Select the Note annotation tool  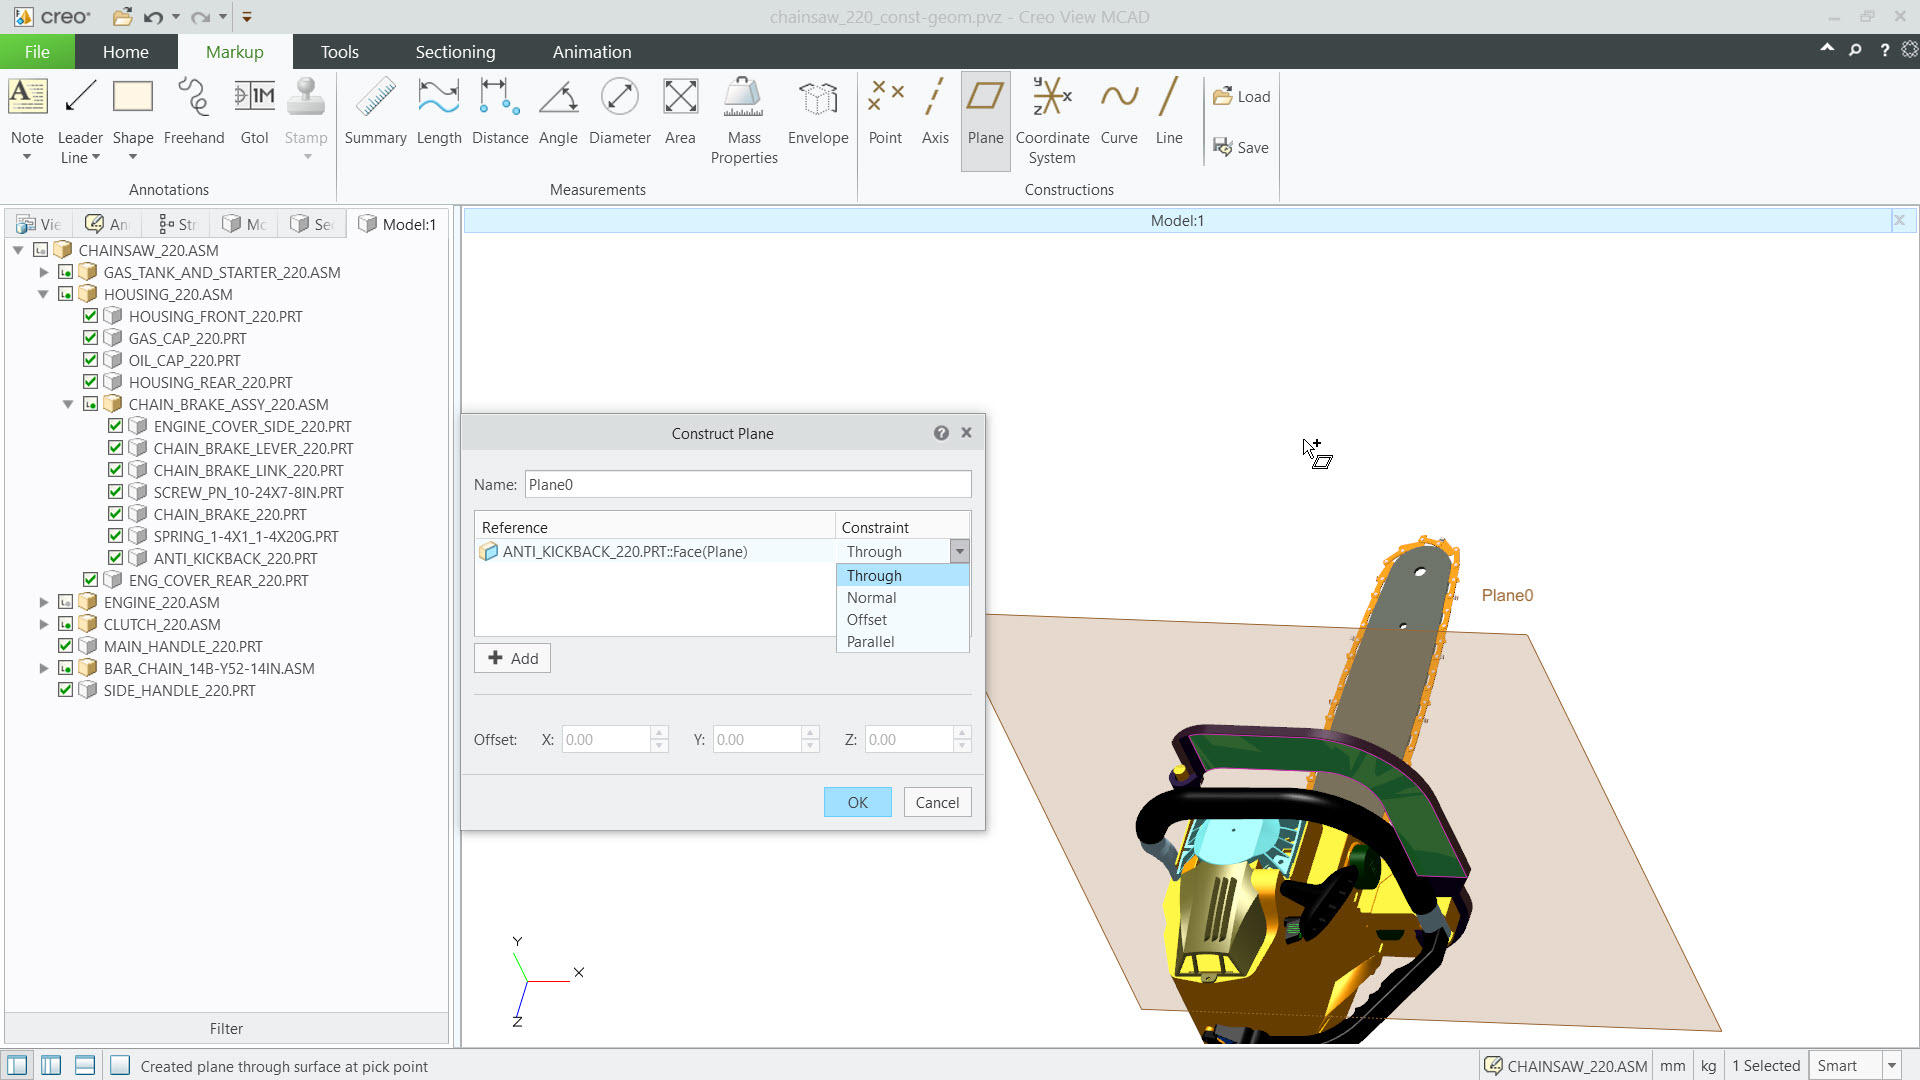(x=27, y=118)
